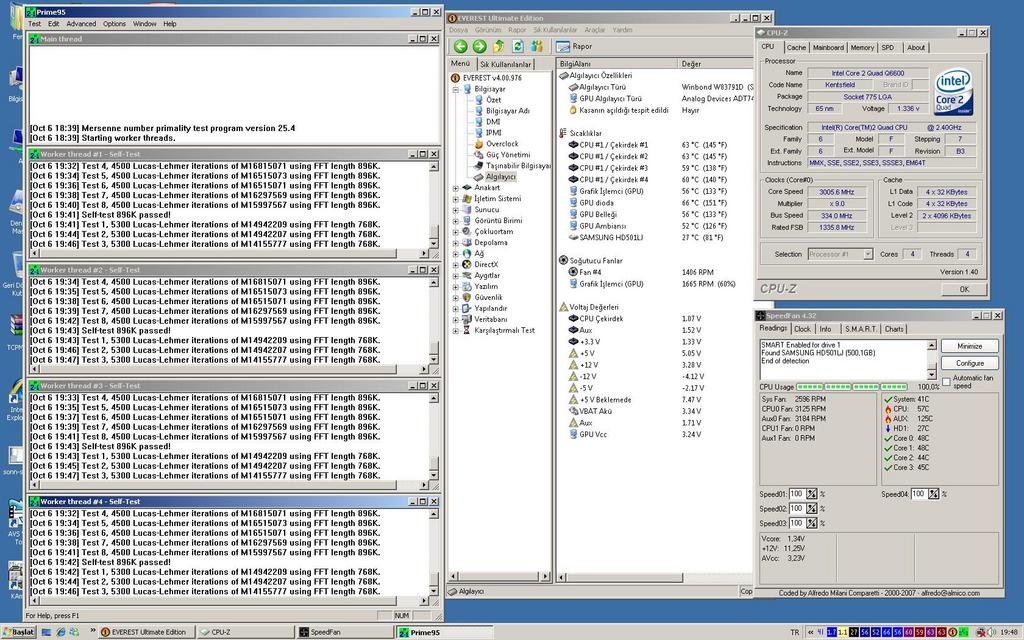Switch to Sık Kullanılanlar tab in EVEREST
The width and height of the screenshot is (1024, 640).
coord(505,65)
